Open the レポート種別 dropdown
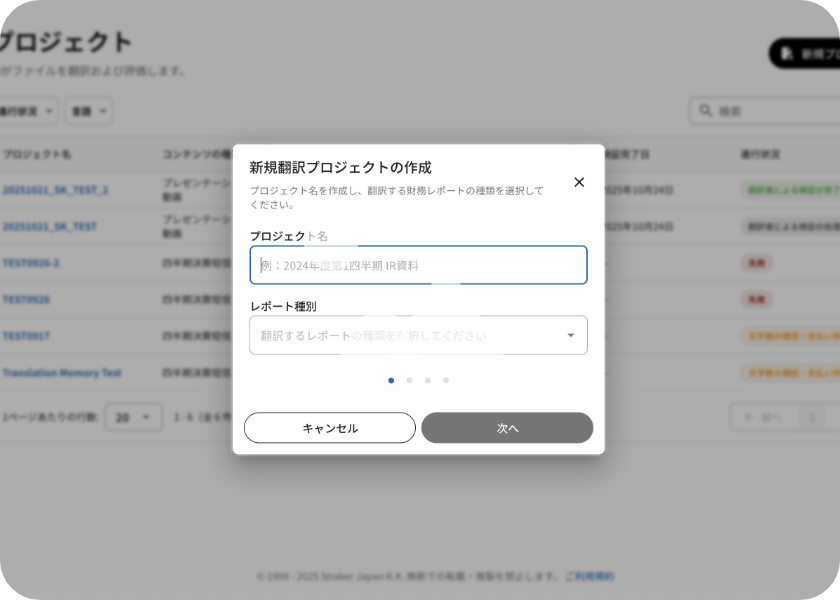The width and height of the screenshot is (840, 600). point(418,335)
